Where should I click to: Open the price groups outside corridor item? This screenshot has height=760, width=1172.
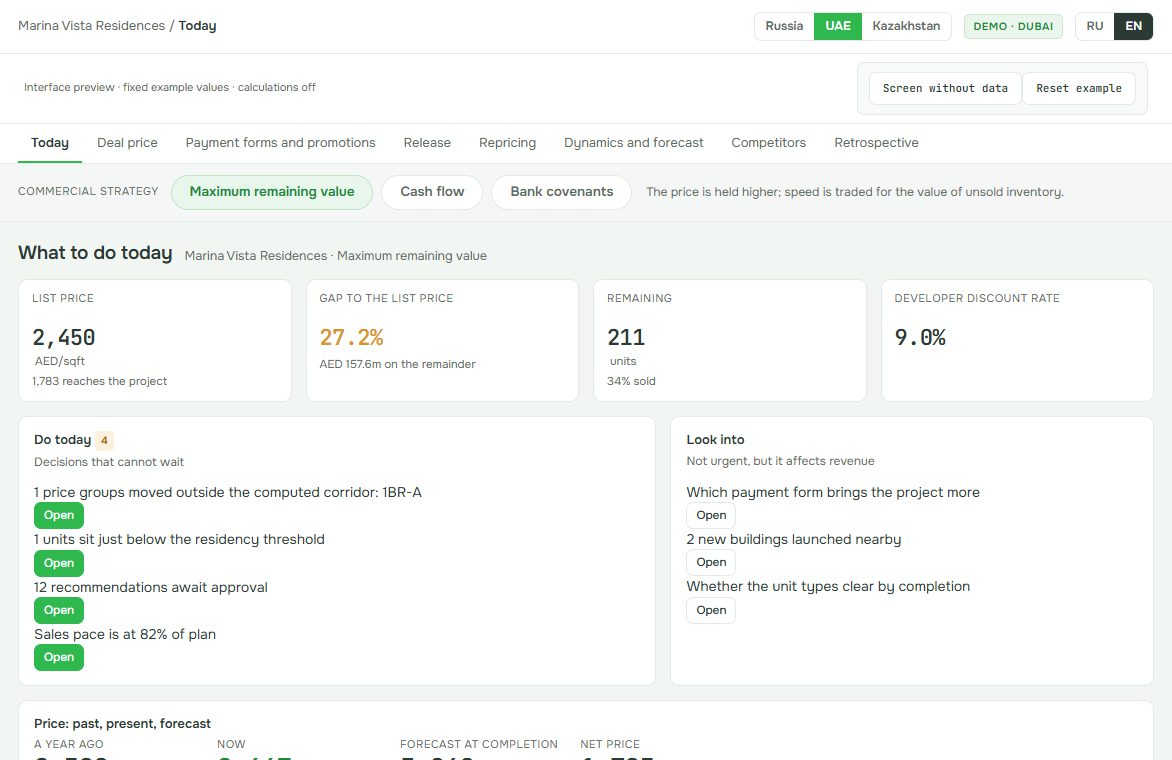coord(59,516)
